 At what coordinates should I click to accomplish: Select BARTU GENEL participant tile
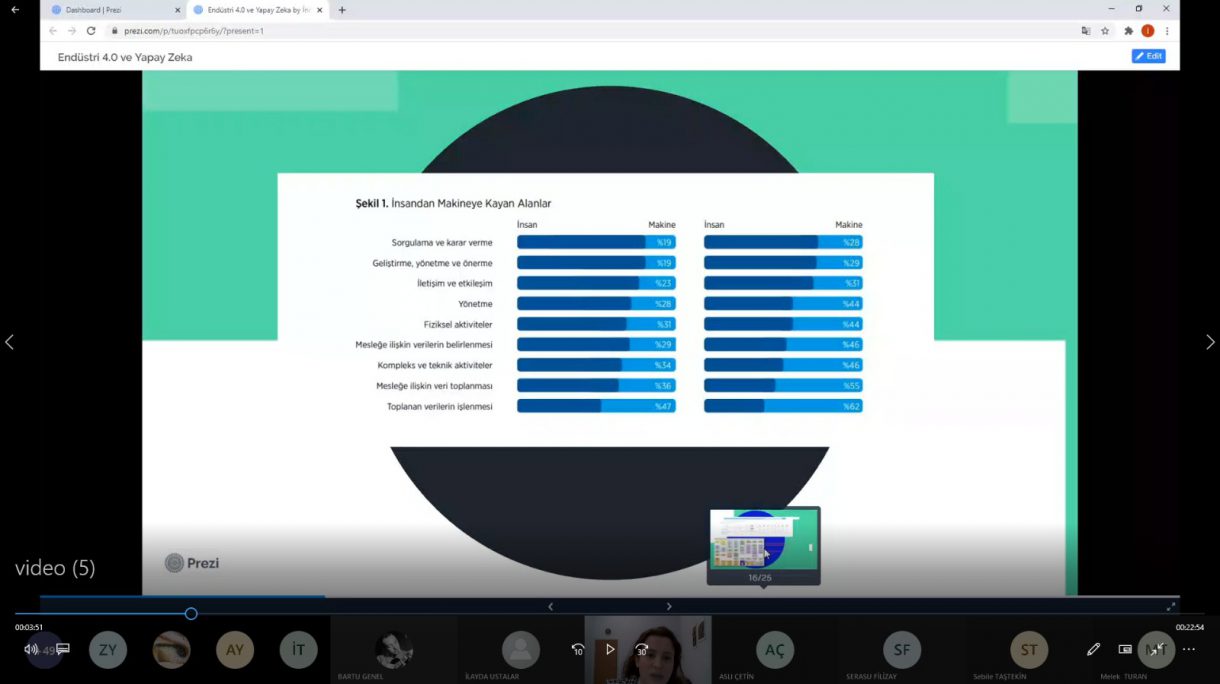(394, 650)
